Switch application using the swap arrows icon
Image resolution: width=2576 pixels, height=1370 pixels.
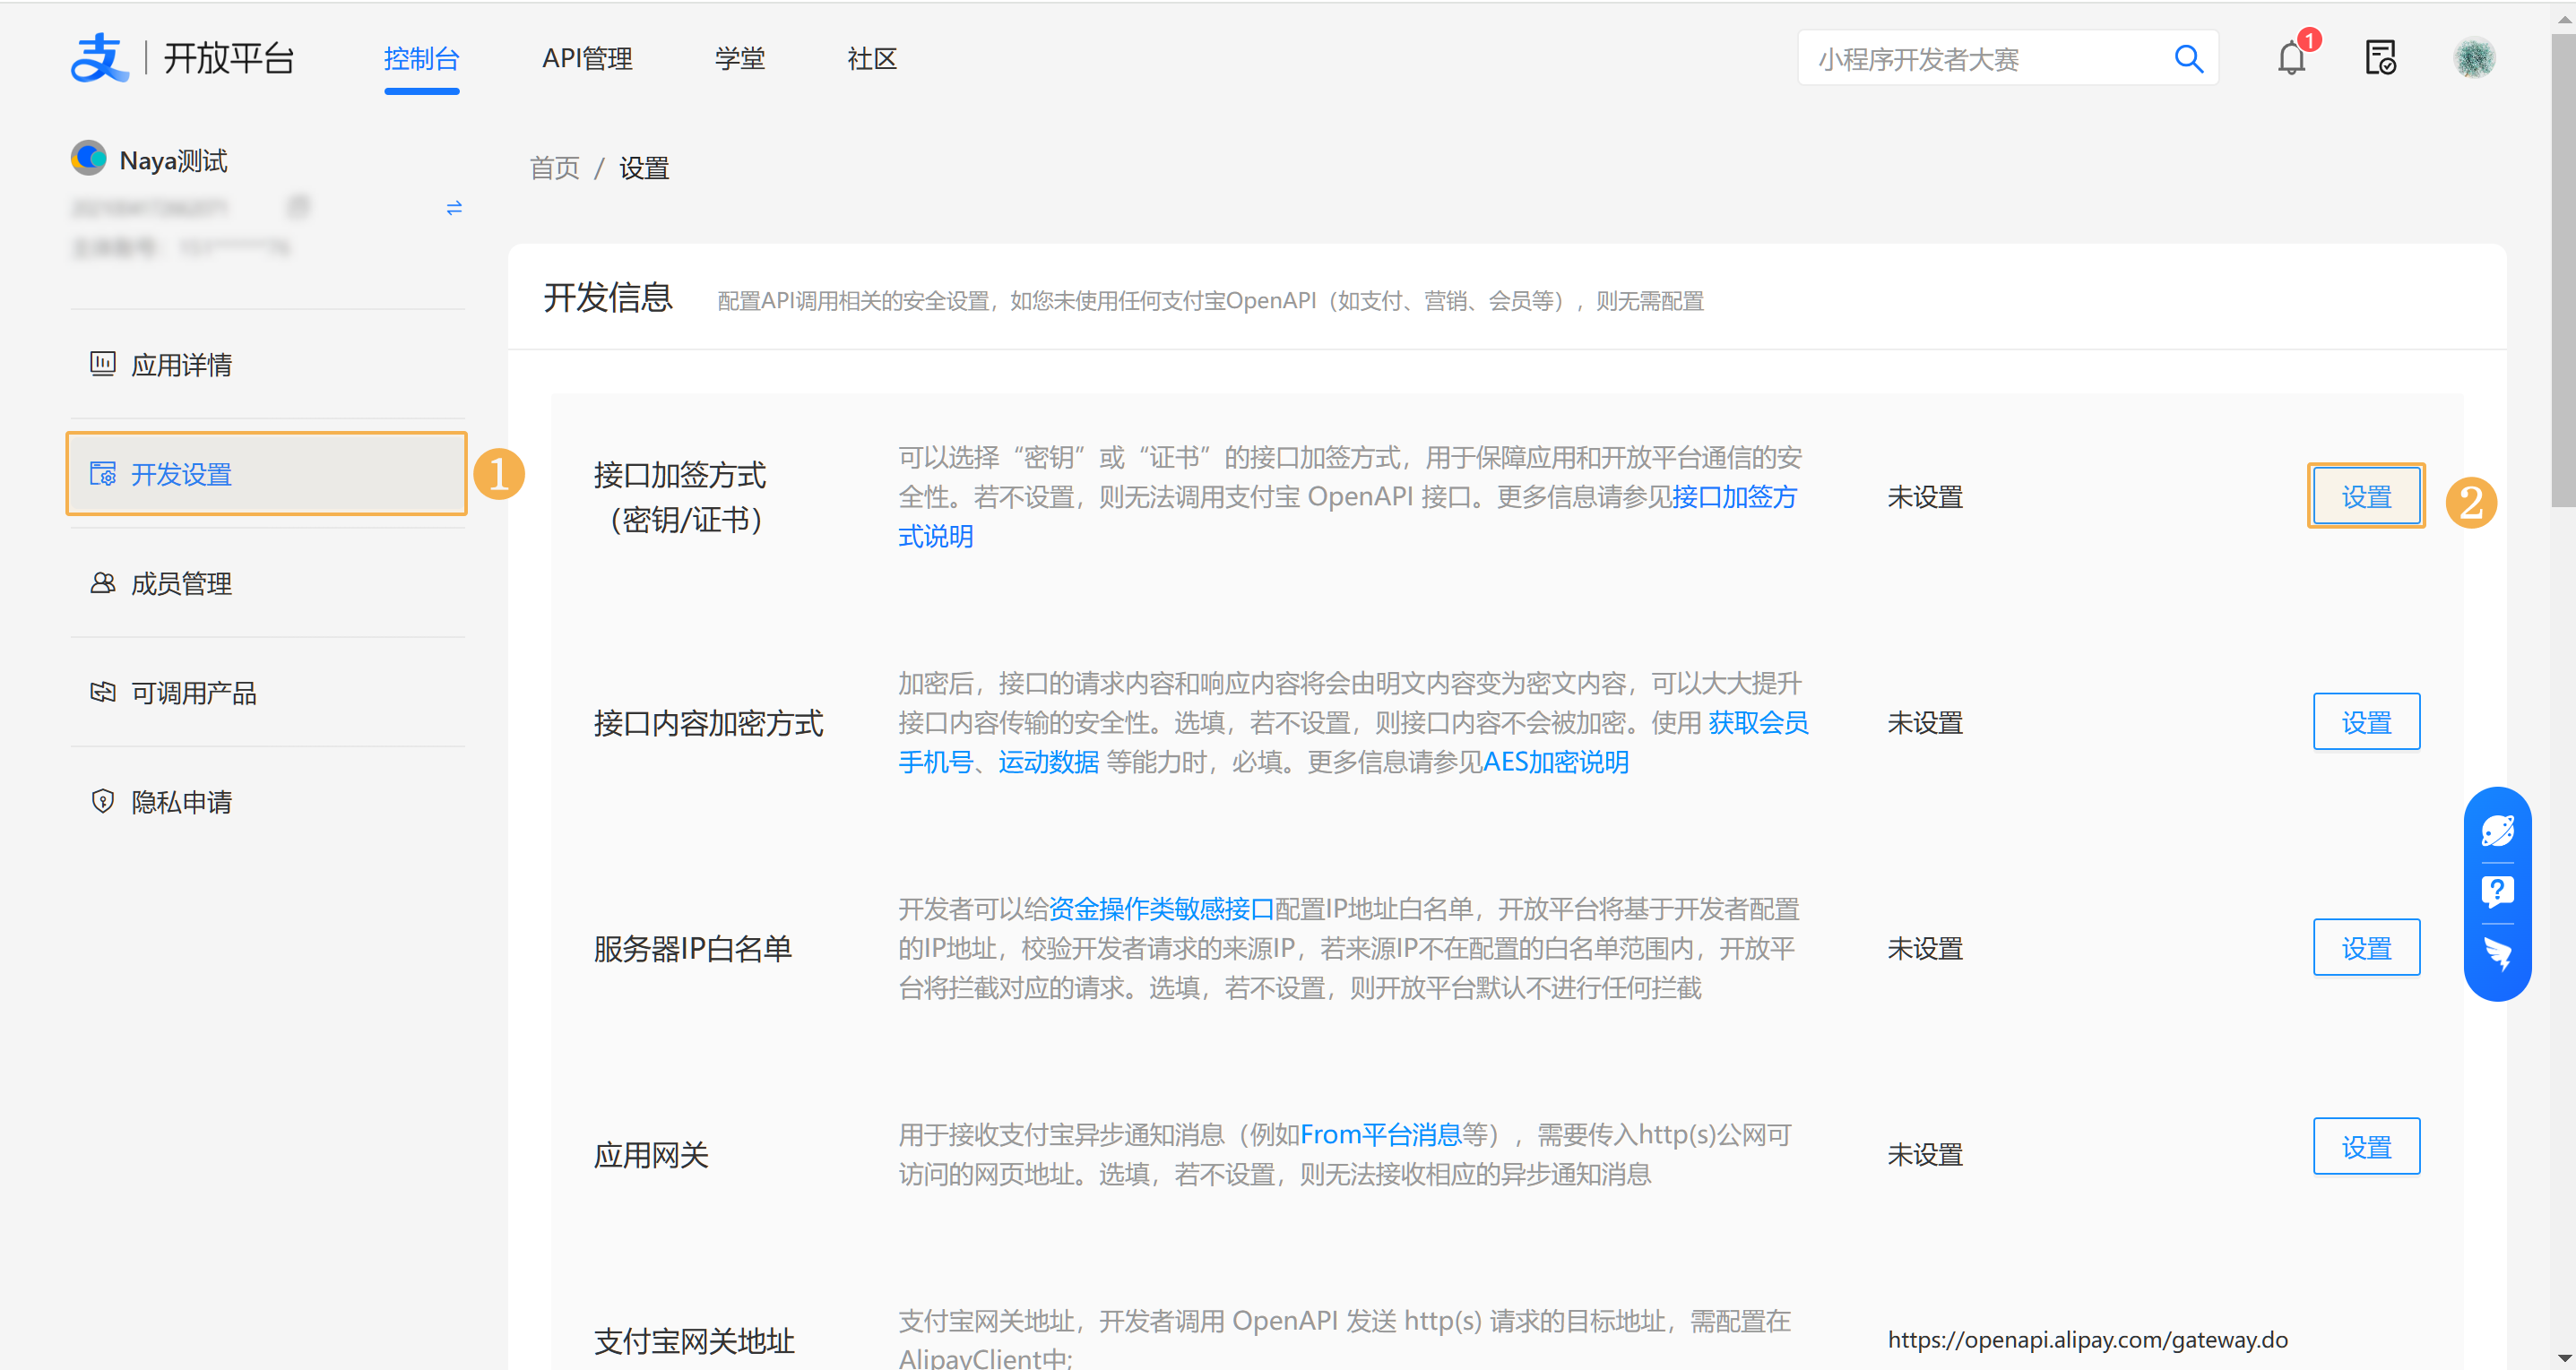click(454, 208)
